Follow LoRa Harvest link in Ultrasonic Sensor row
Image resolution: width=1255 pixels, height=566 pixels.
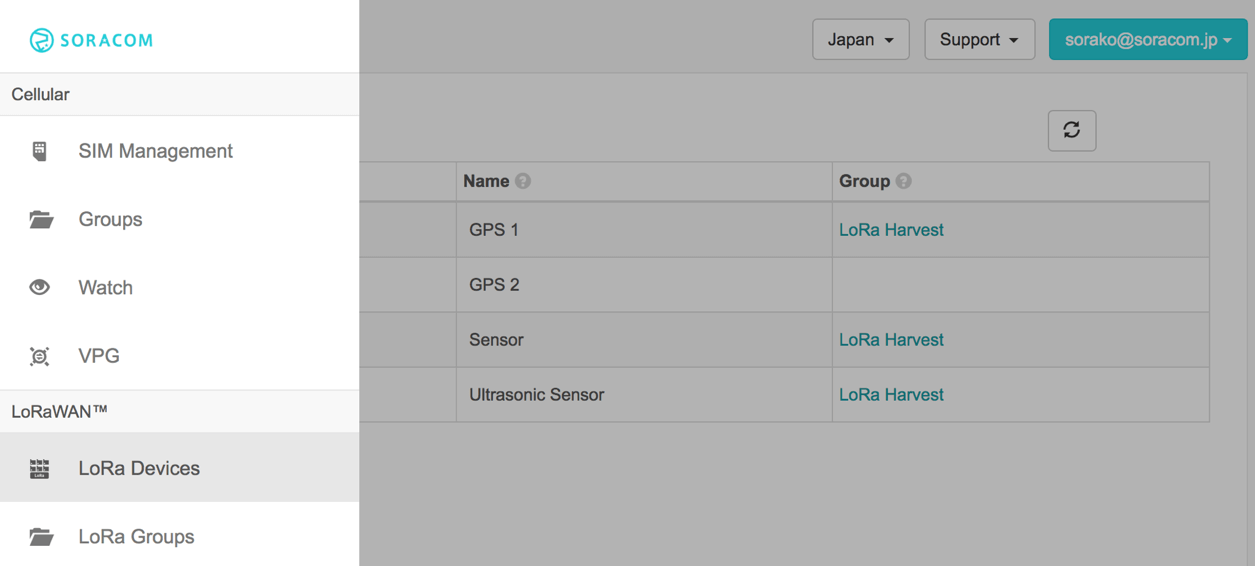pos(891,395)
